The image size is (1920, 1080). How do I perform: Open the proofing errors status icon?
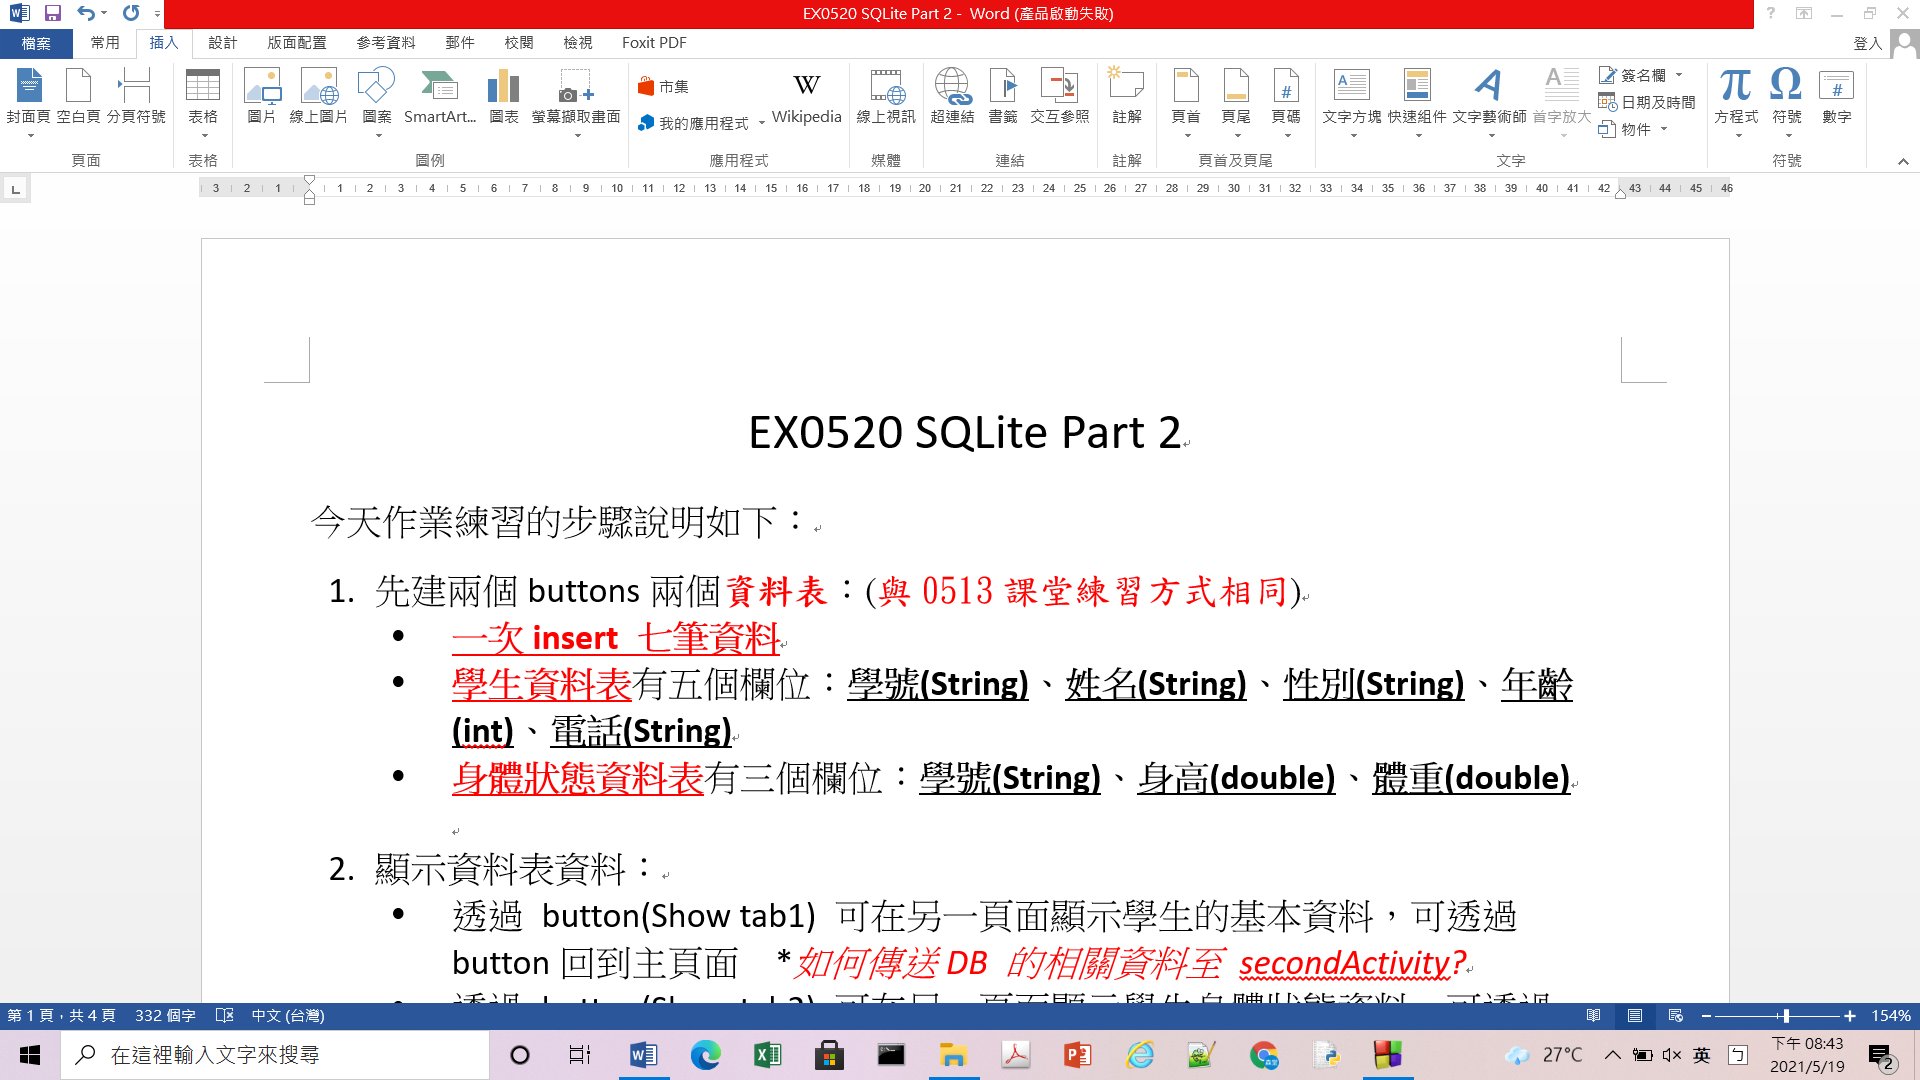(225, 1015)
